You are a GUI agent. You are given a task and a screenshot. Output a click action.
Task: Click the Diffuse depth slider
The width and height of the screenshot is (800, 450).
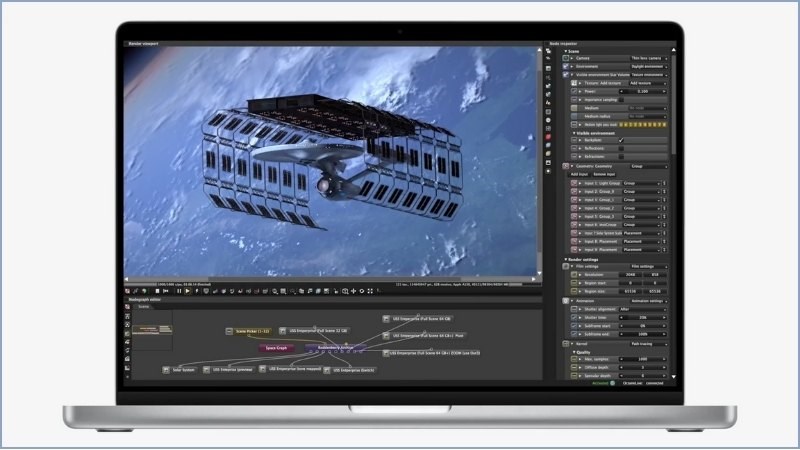(643, 367)
